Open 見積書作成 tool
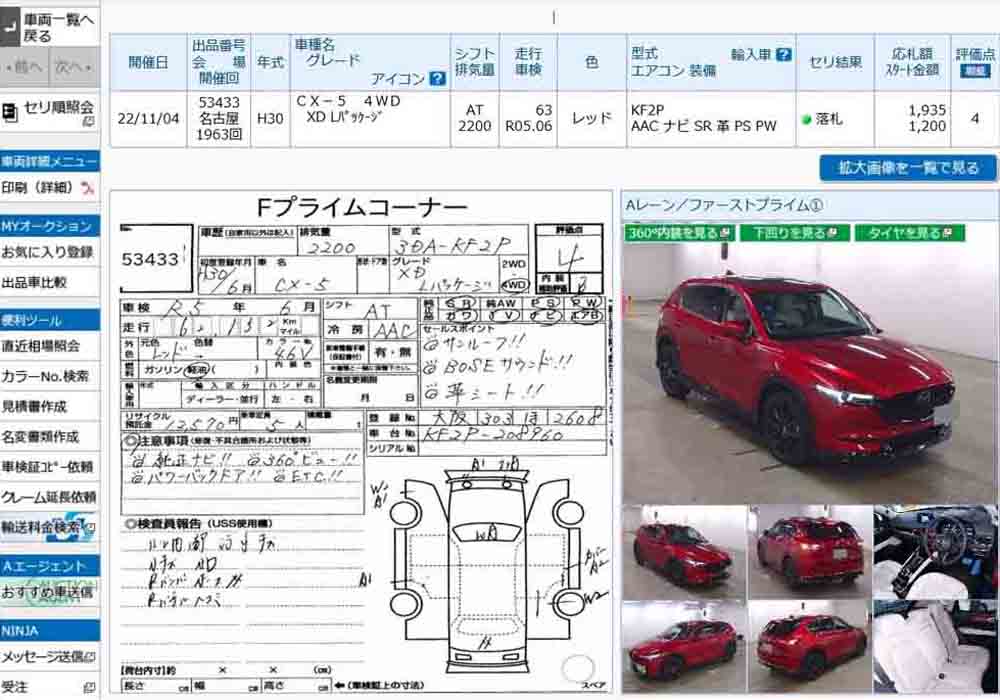This screenshot has width=1000, height=700. coord(34,406)
